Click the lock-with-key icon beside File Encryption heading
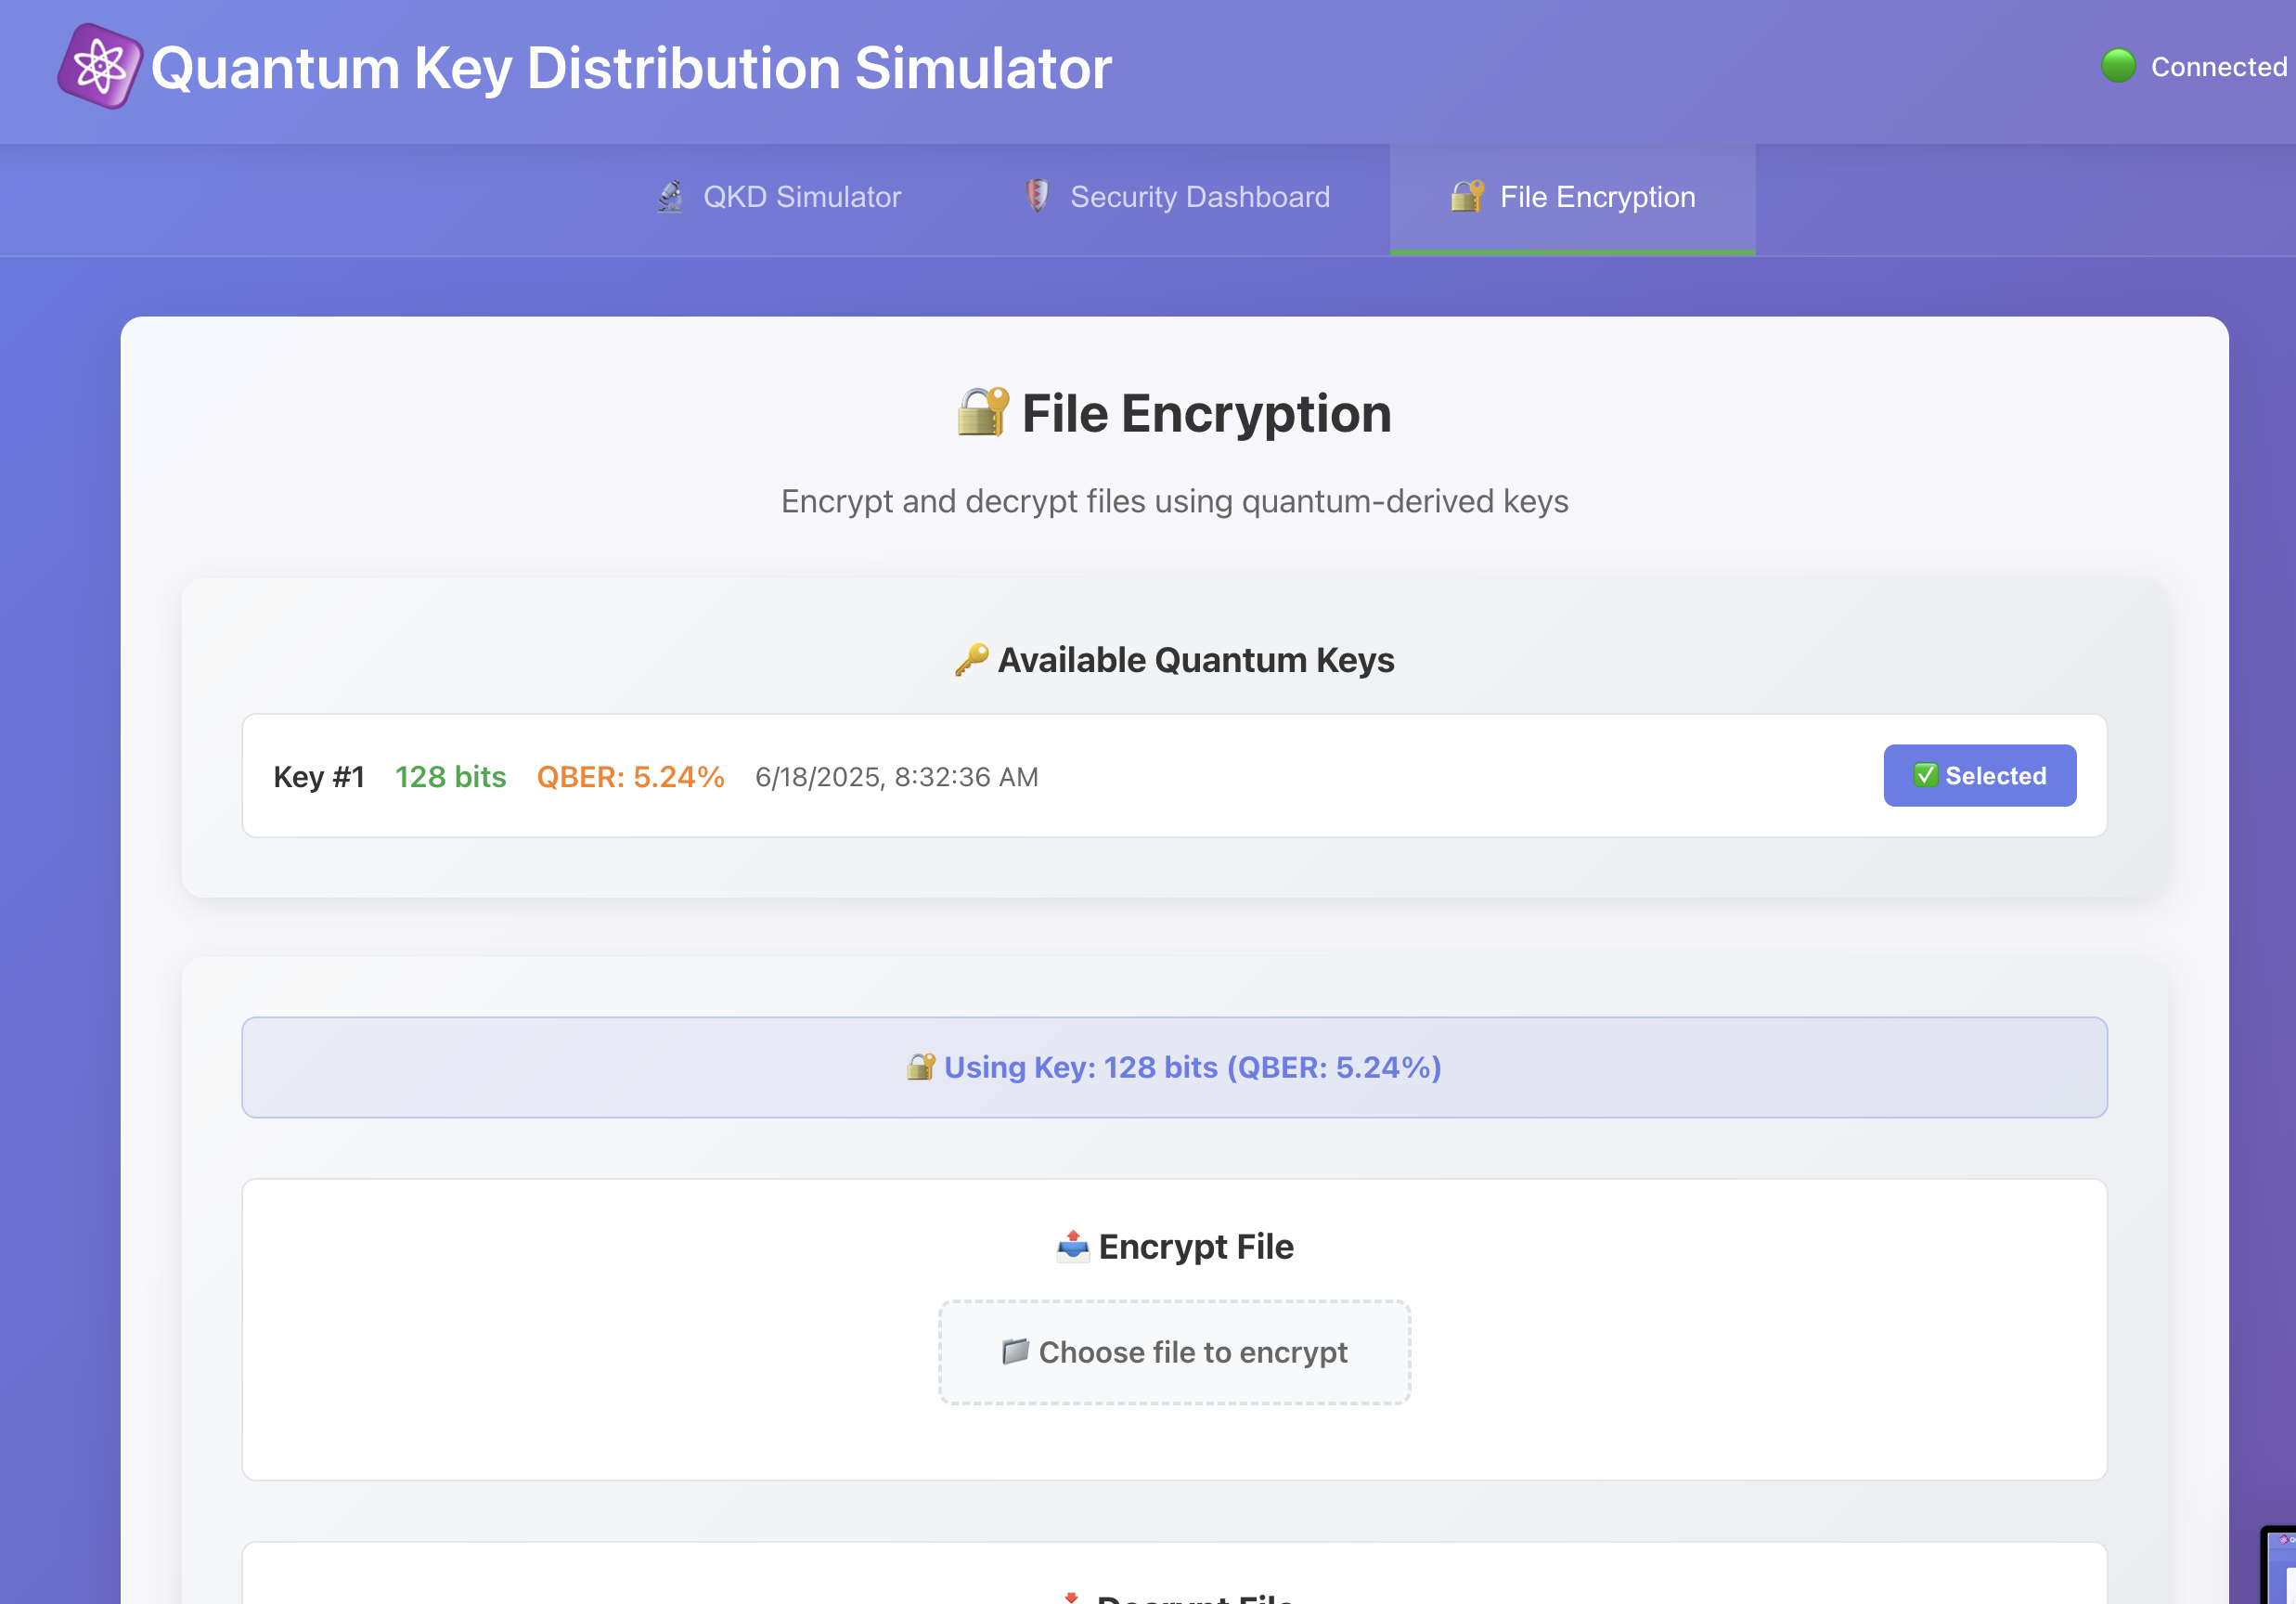Screen dimensions: 2296x1604 click(982, 412)
